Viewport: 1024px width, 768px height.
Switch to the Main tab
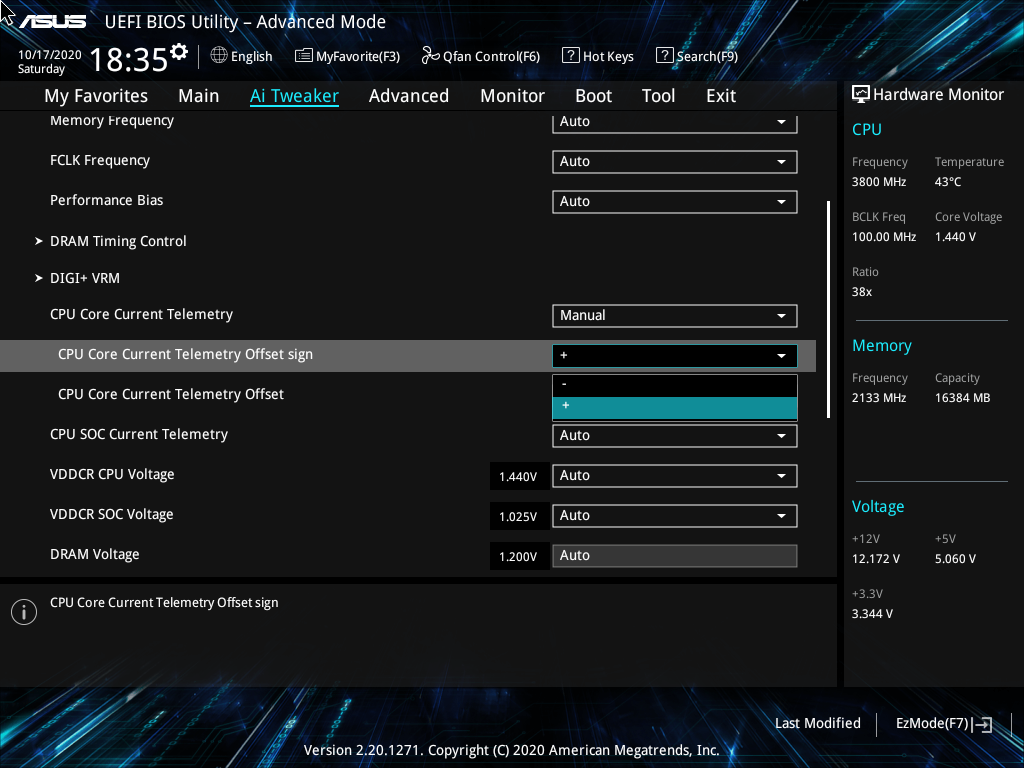(199, 96)
